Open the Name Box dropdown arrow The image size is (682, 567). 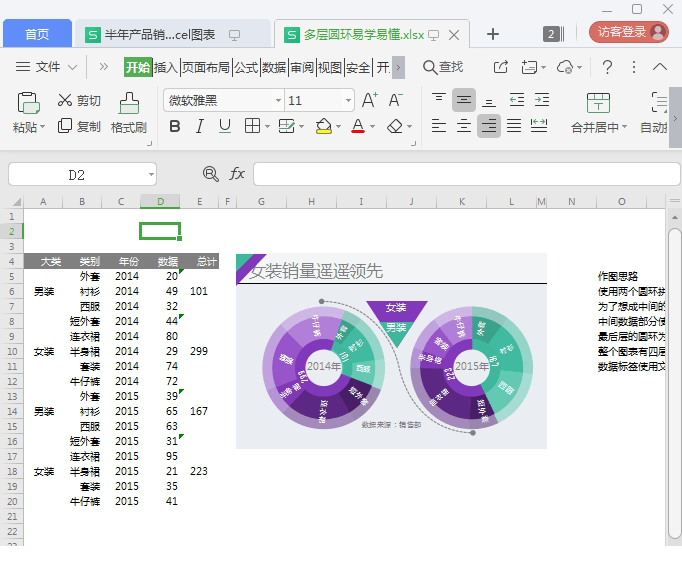click(x=151, y=174)
